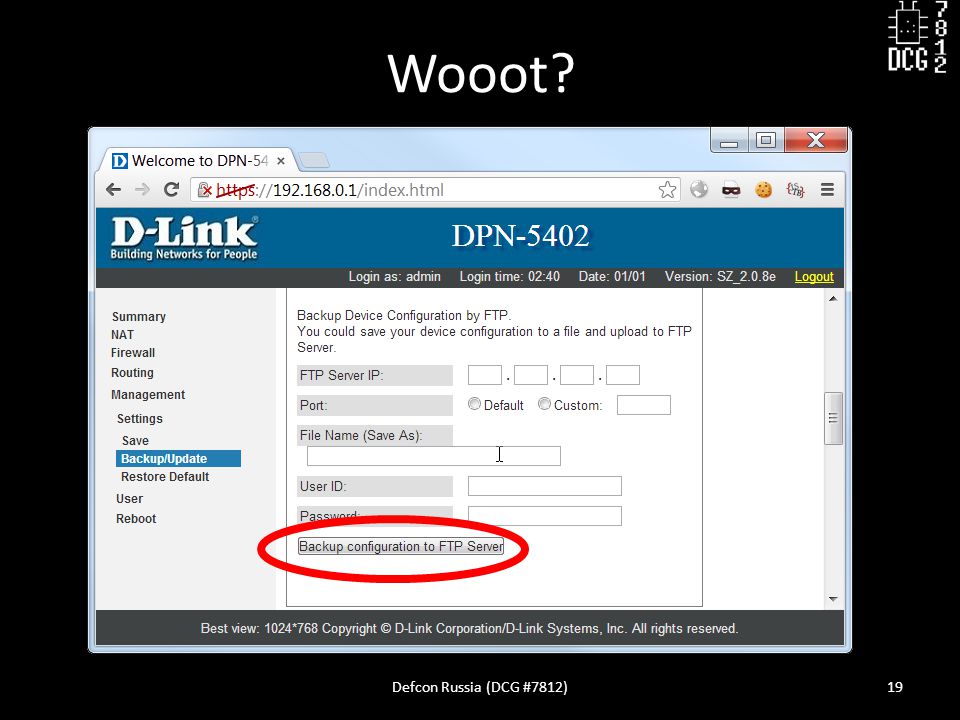Select Backup/Update in the sidebar
Viewport: 960px width, 720px height.
[x=178, y=459]
